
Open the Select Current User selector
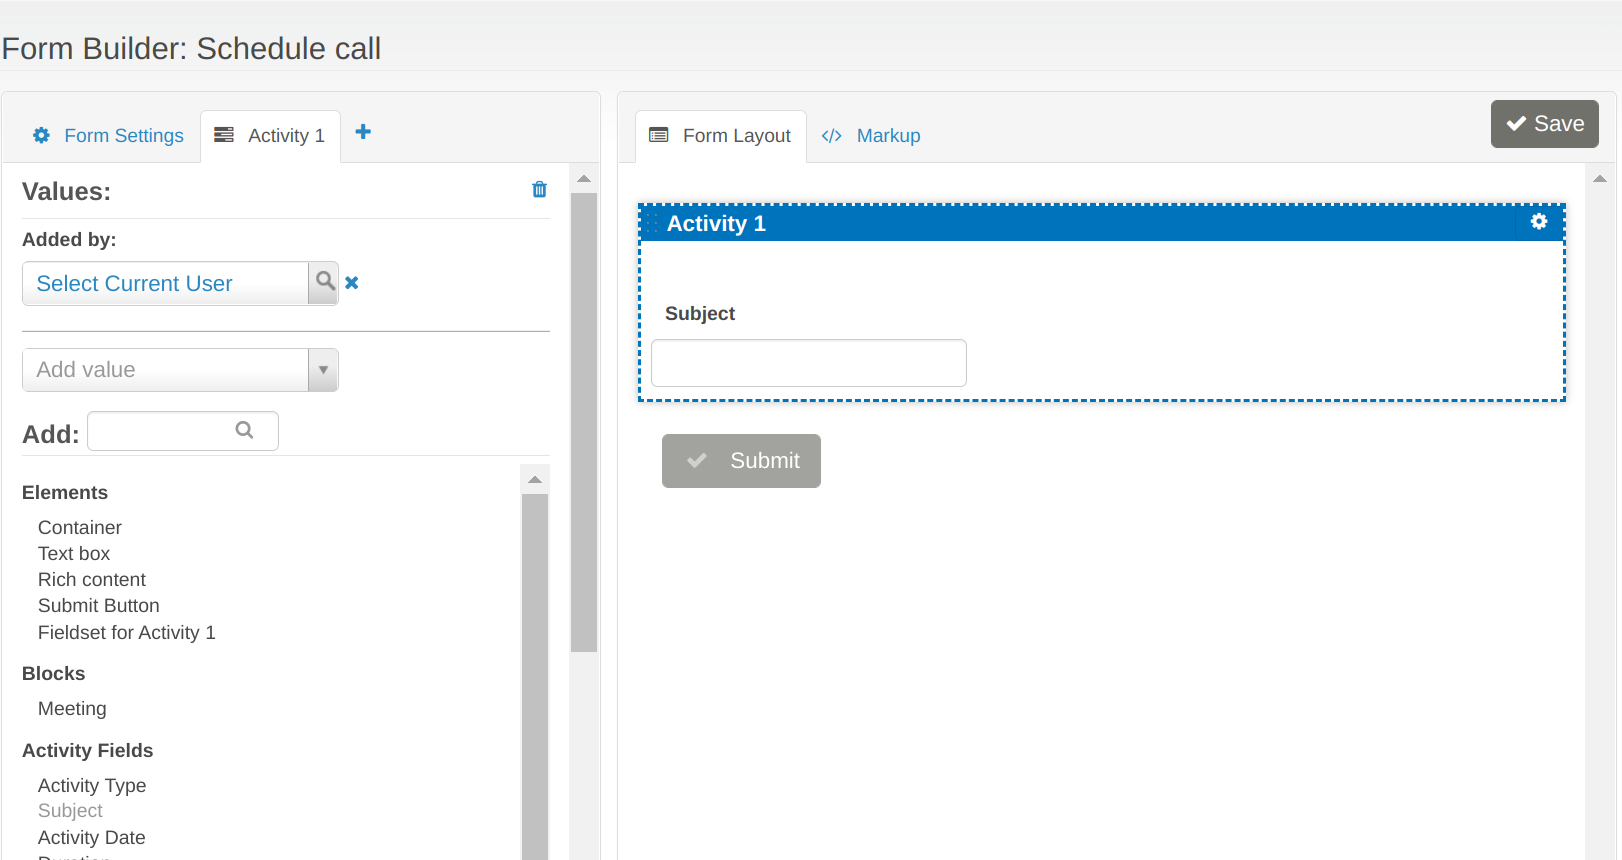[166, 284]
